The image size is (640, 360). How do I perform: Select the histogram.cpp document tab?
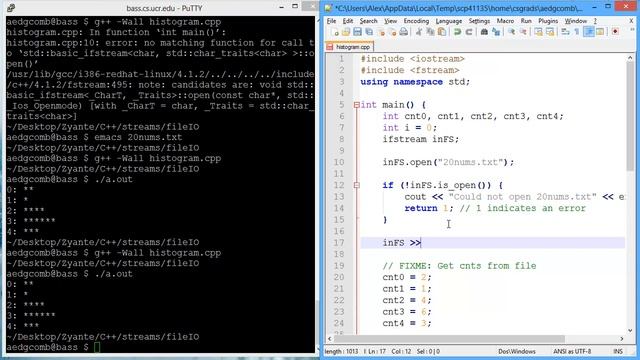click(349, 47)
